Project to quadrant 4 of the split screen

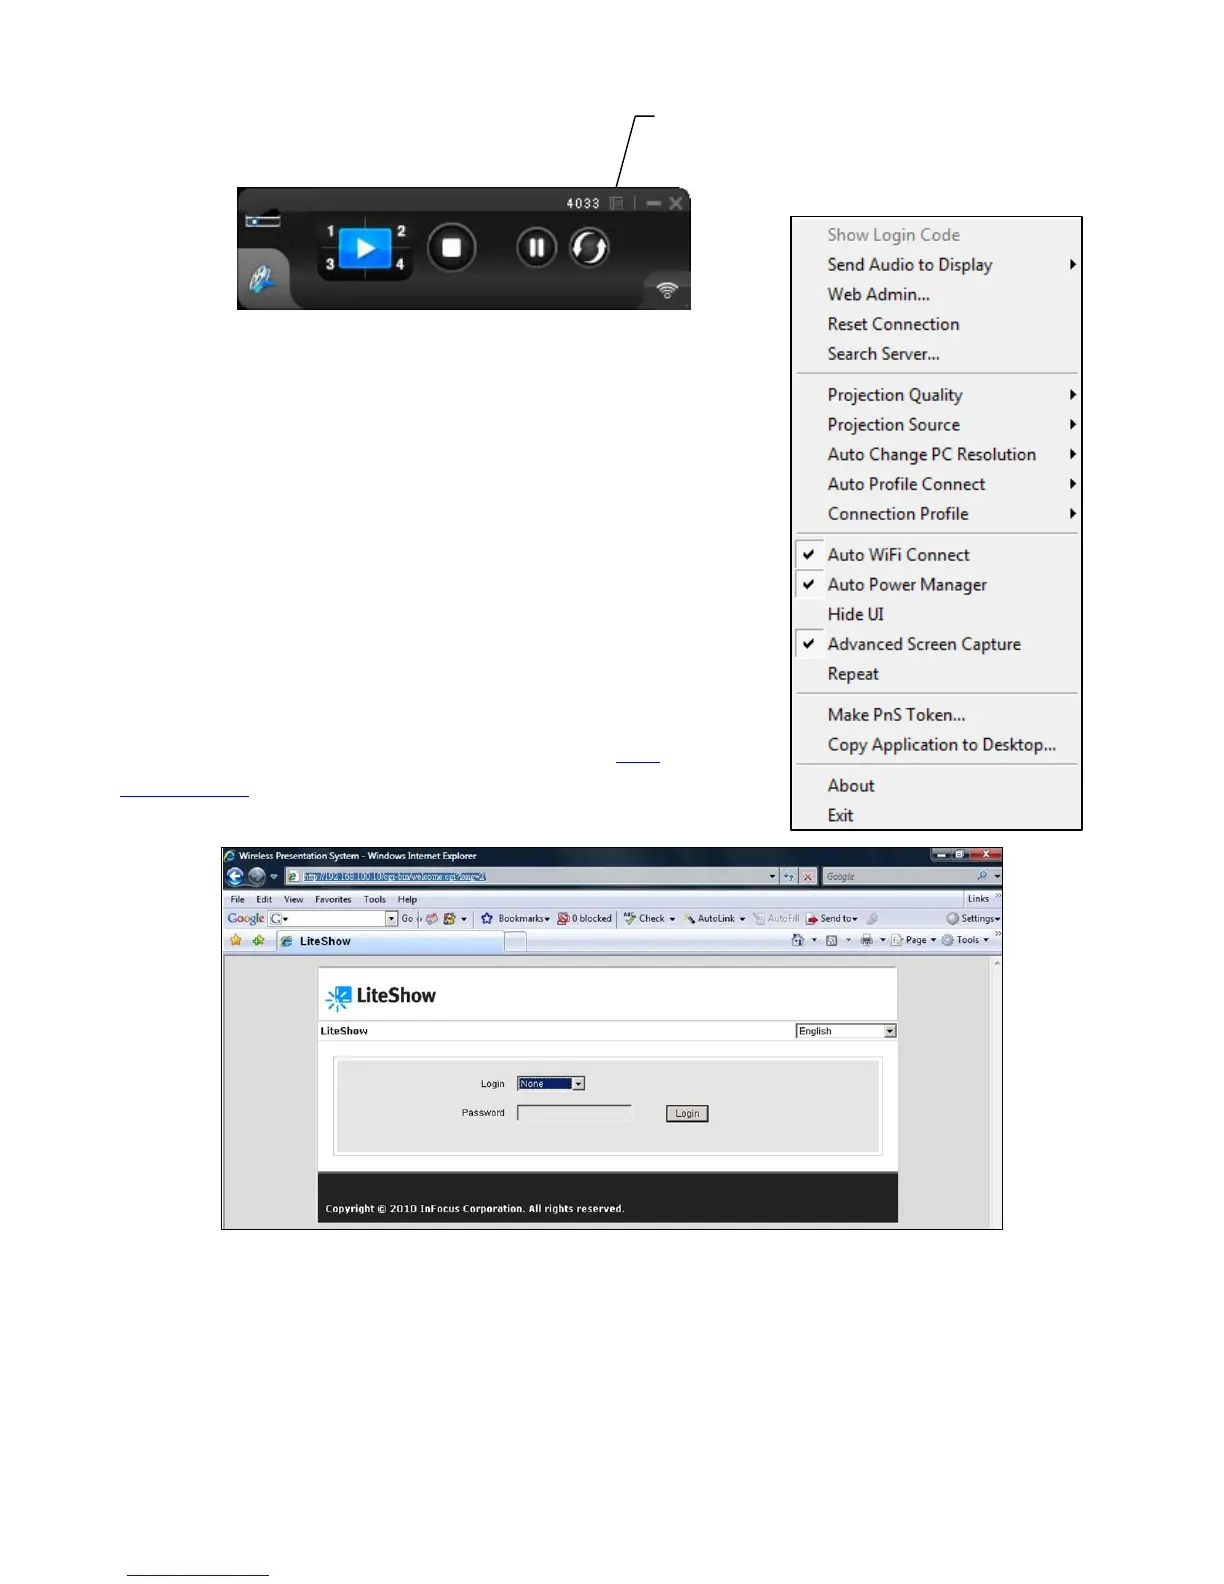pos(400,264)
